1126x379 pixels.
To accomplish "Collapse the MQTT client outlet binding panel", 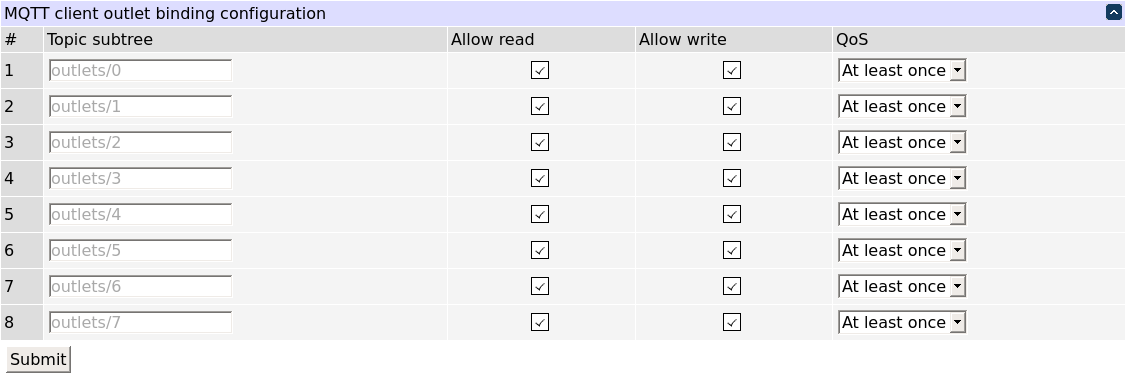I will point(1114,12).
